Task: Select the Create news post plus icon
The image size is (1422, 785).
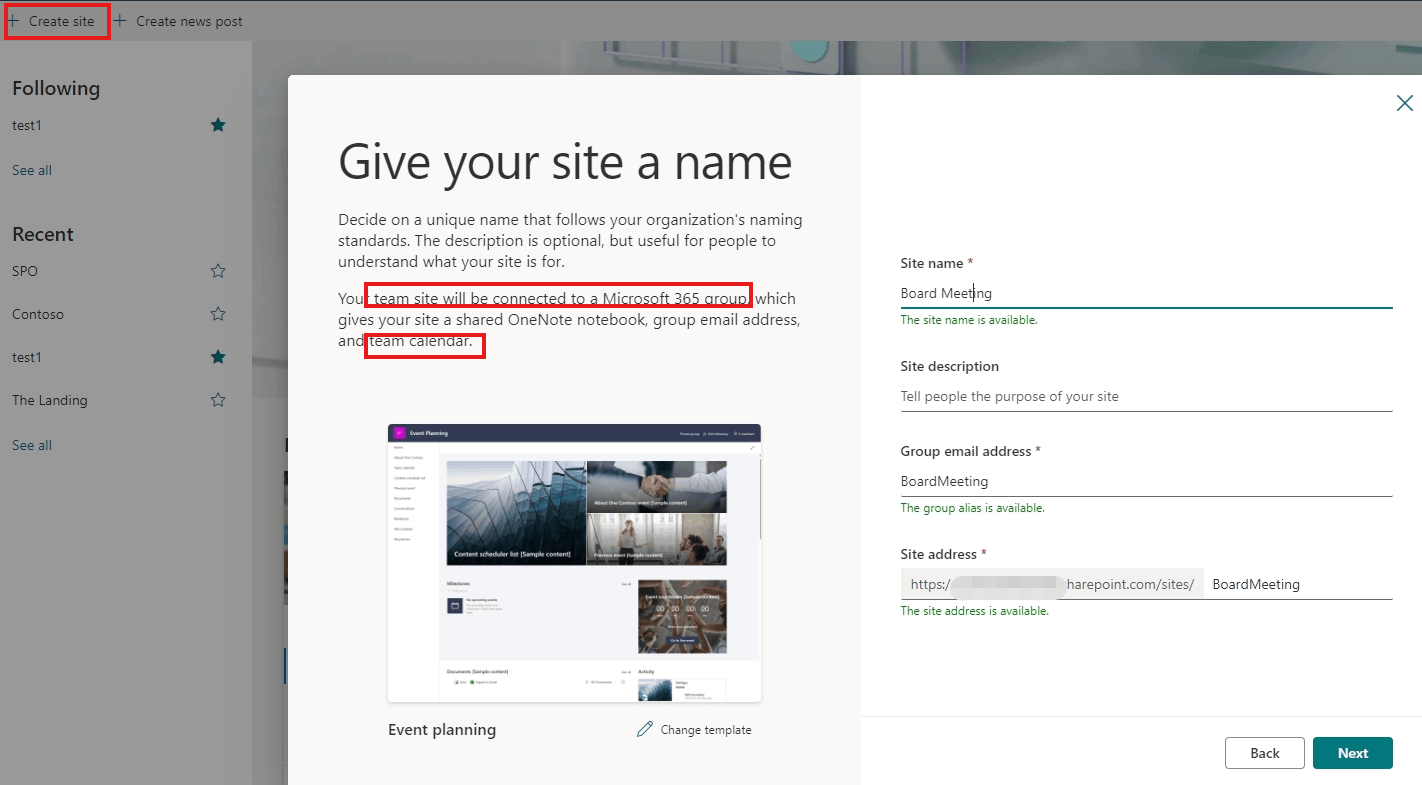Action: 120,20
